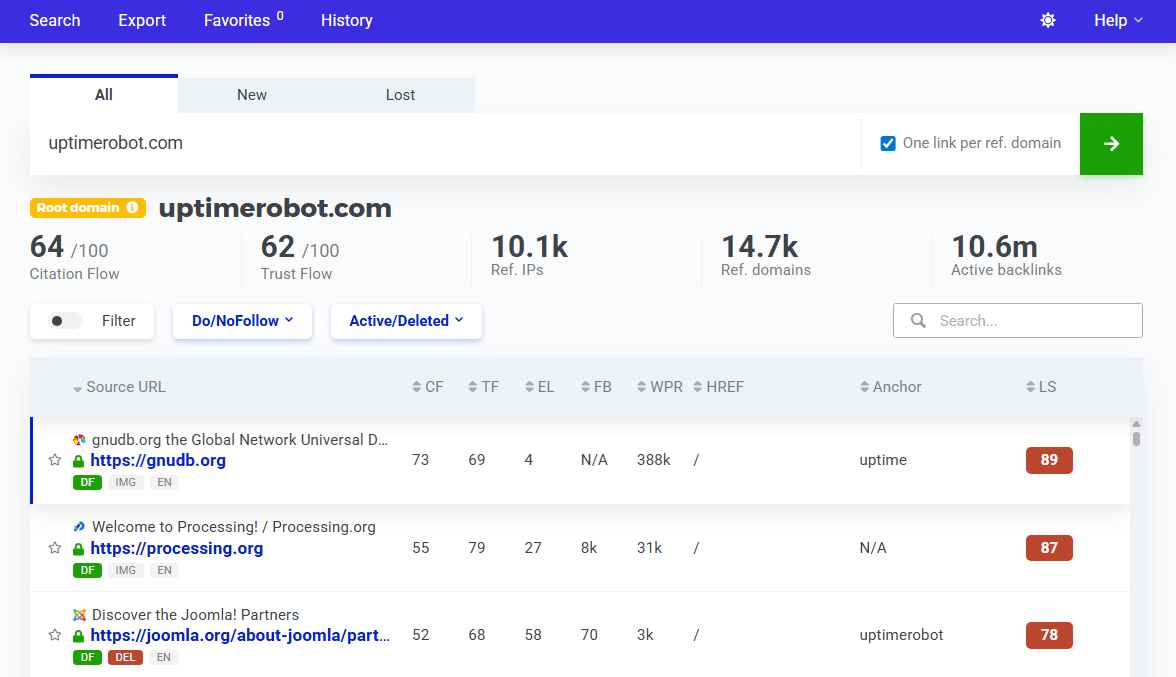Image resolution: width=1176 pixels, height=677 pixels.
Task: Favorite the processing.org backlink star
Action: [56, 548]
